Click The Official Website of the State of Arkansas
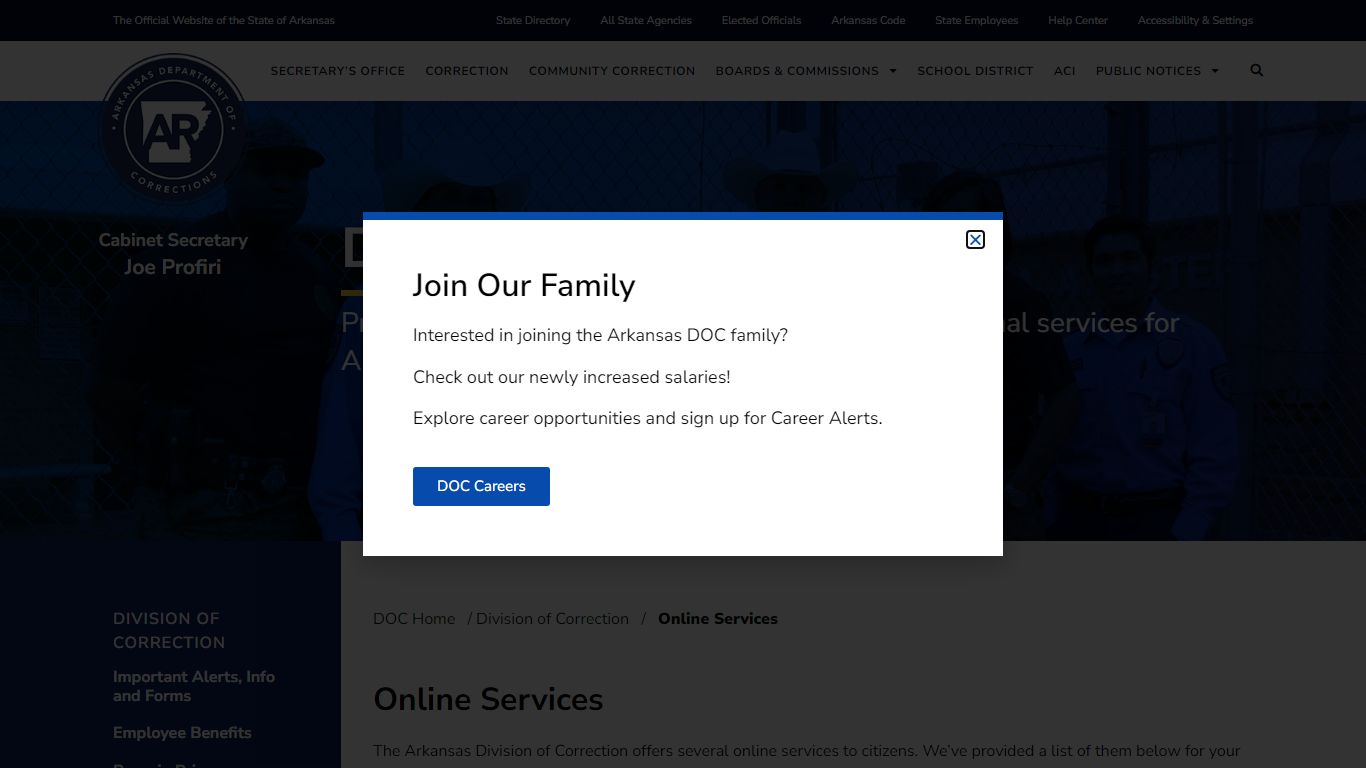The height and width of the screenshot is (768, 1366). coord(224,20)
